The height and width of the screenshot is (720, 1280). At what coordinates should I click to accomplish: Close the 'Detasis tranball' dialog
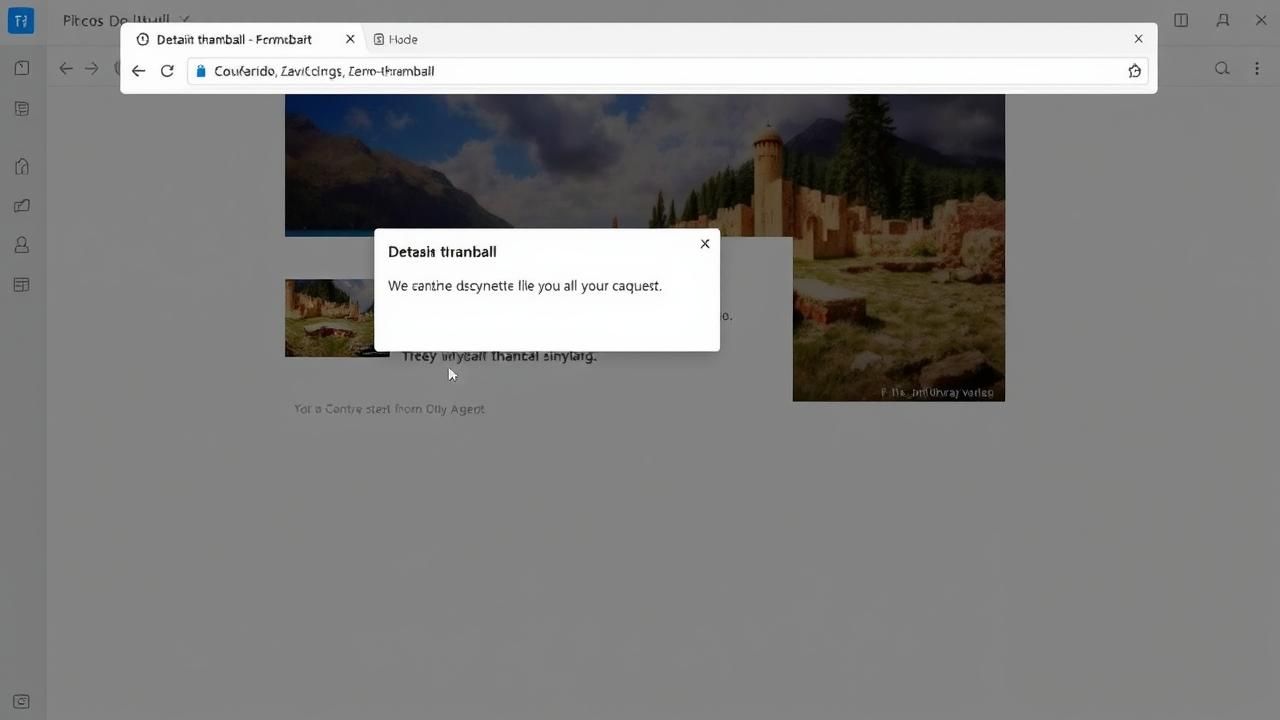[705, 244]
